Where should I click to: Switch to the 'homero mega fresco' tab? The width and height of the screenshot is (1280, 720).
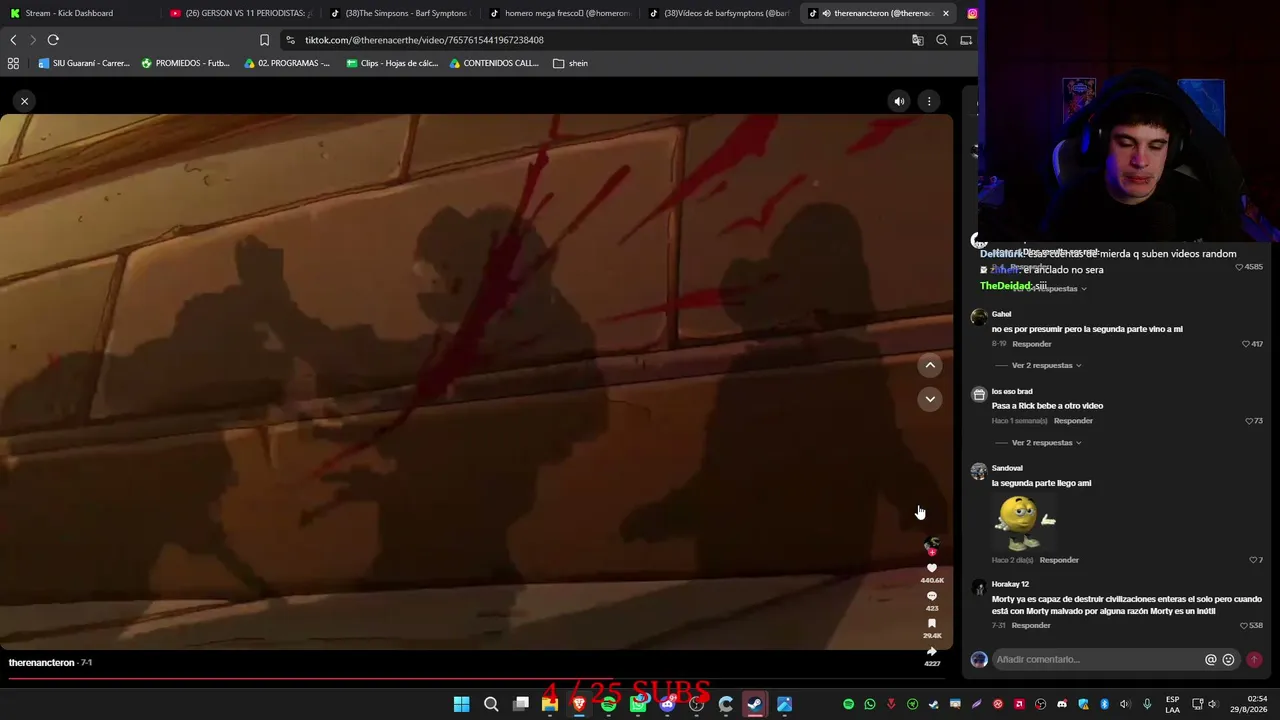(560, 13)
